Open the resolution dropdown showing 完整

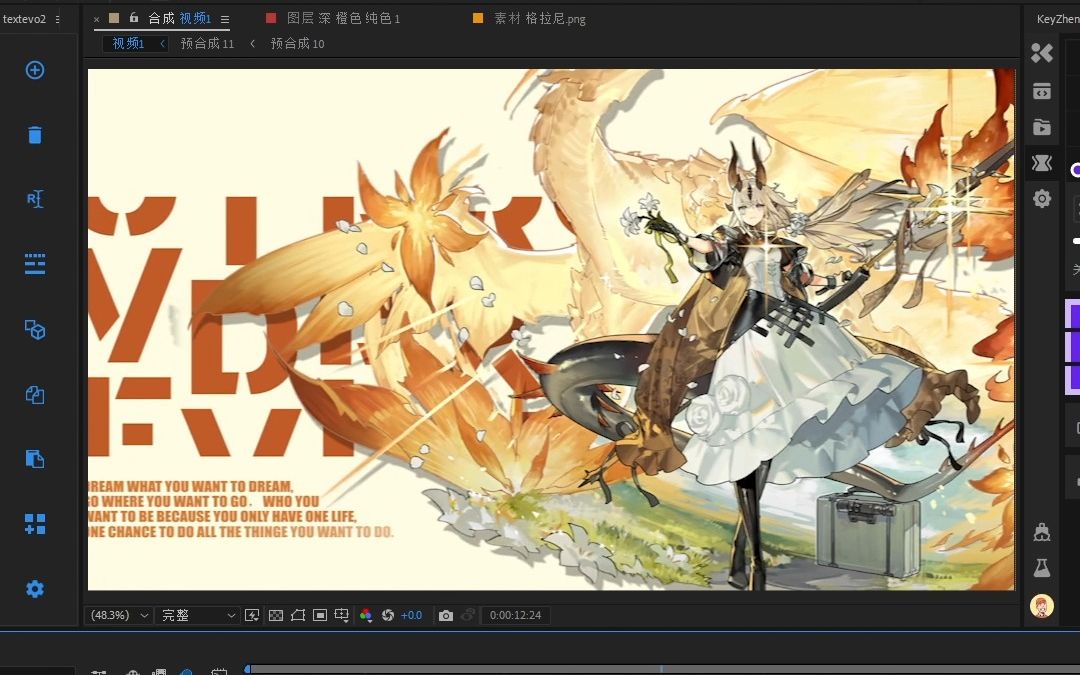point(197,615)
